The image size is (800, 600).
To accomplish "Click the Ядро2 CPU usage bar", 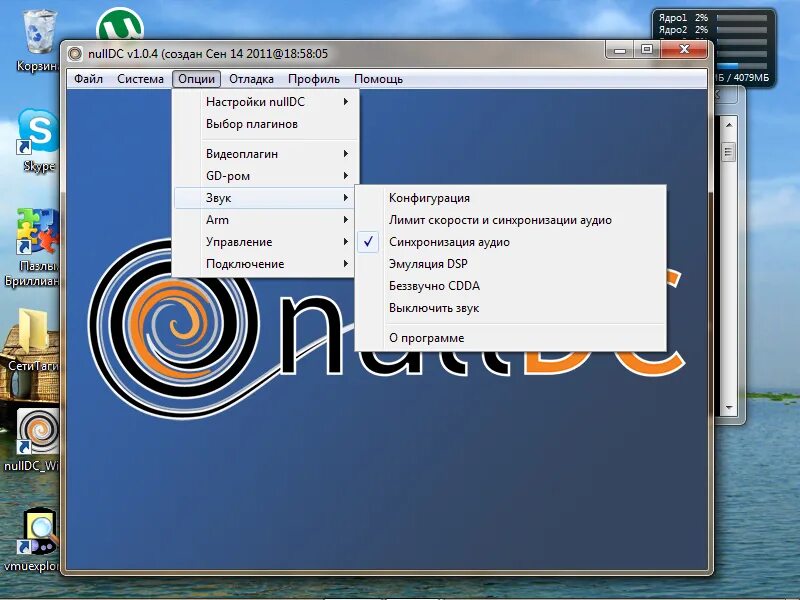I will 742,30.
